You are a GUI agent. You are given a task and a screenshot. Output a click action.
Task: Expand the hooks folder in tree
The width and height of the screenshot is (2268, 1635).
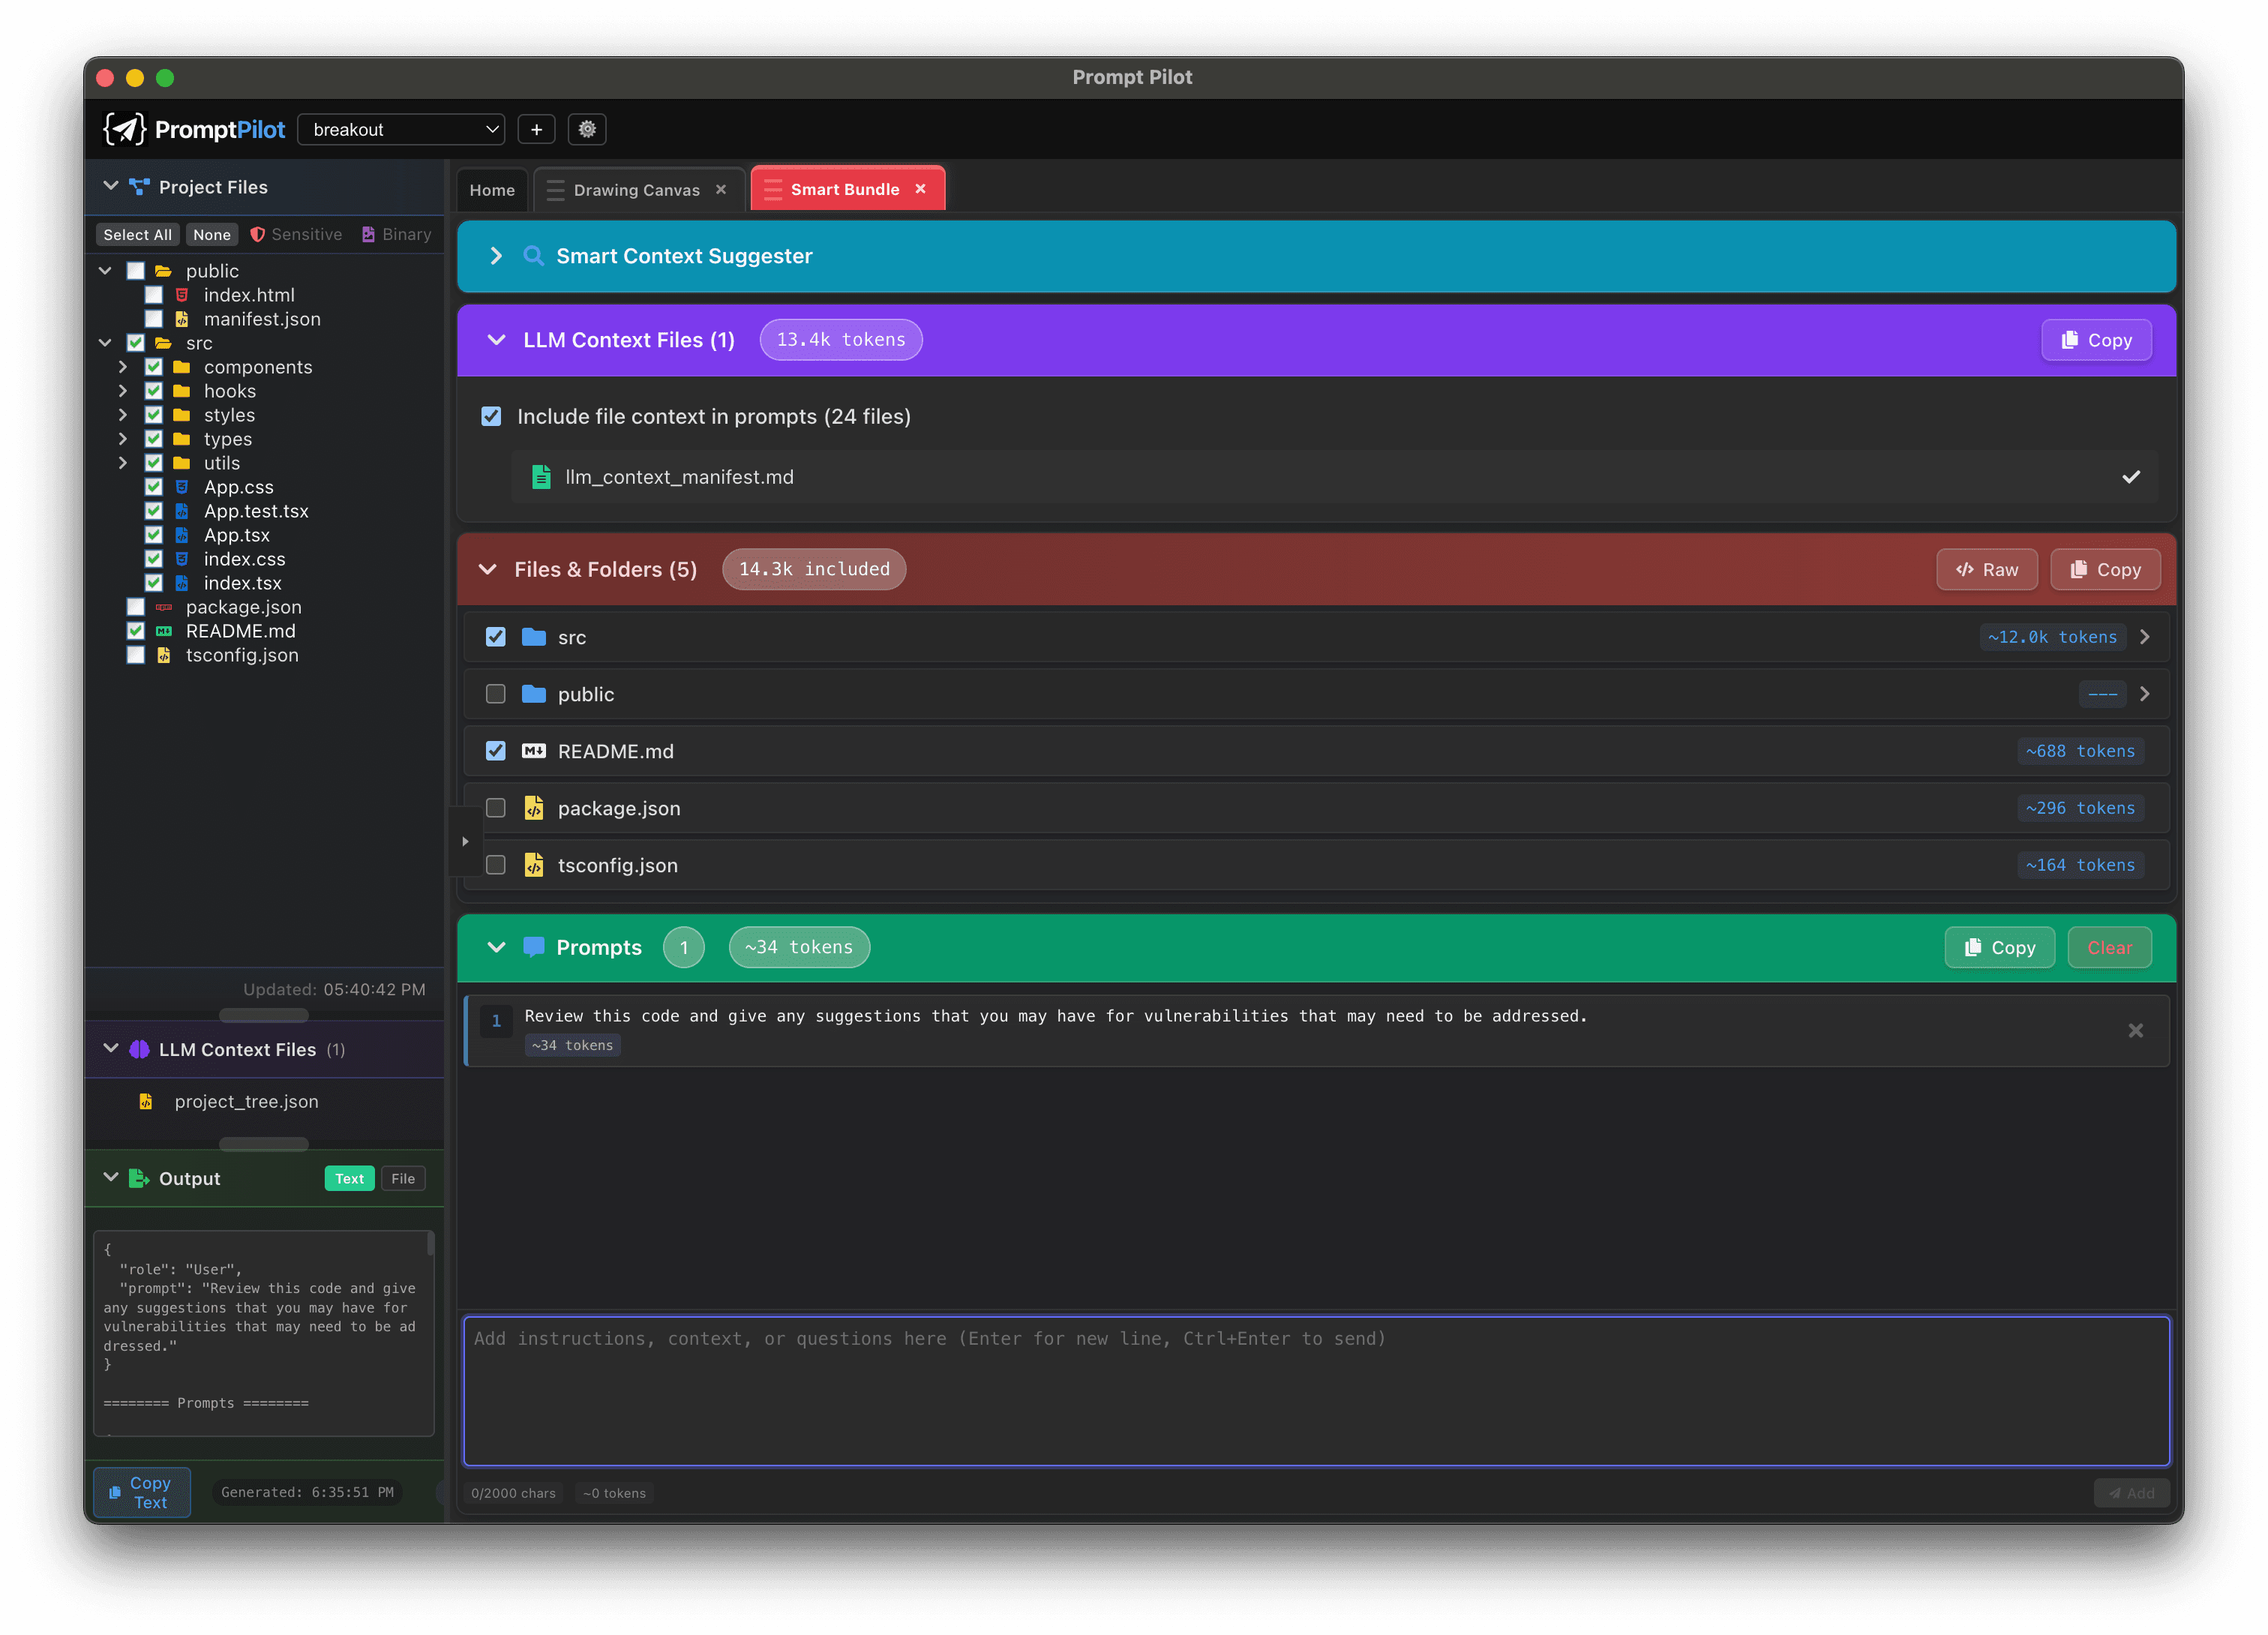[122, 391]
